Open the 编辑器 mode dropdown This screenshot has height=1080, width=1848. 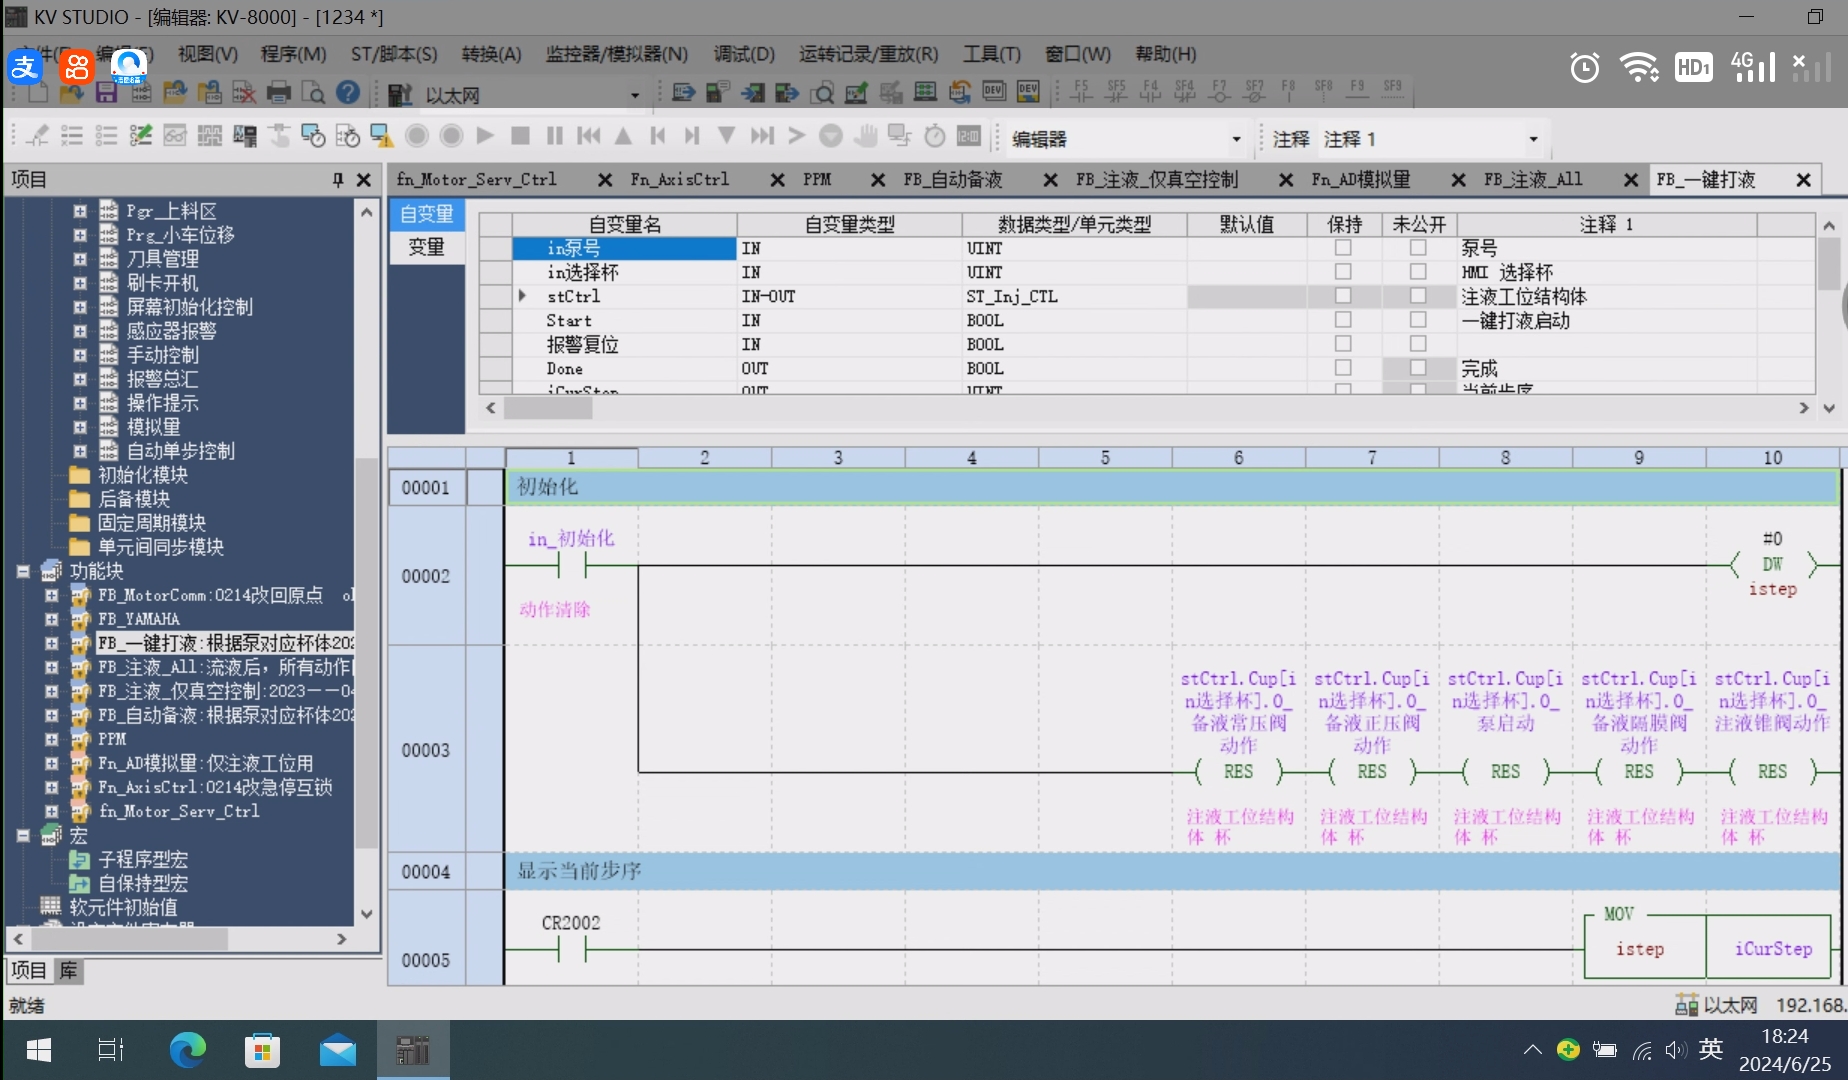(1236, 139)
